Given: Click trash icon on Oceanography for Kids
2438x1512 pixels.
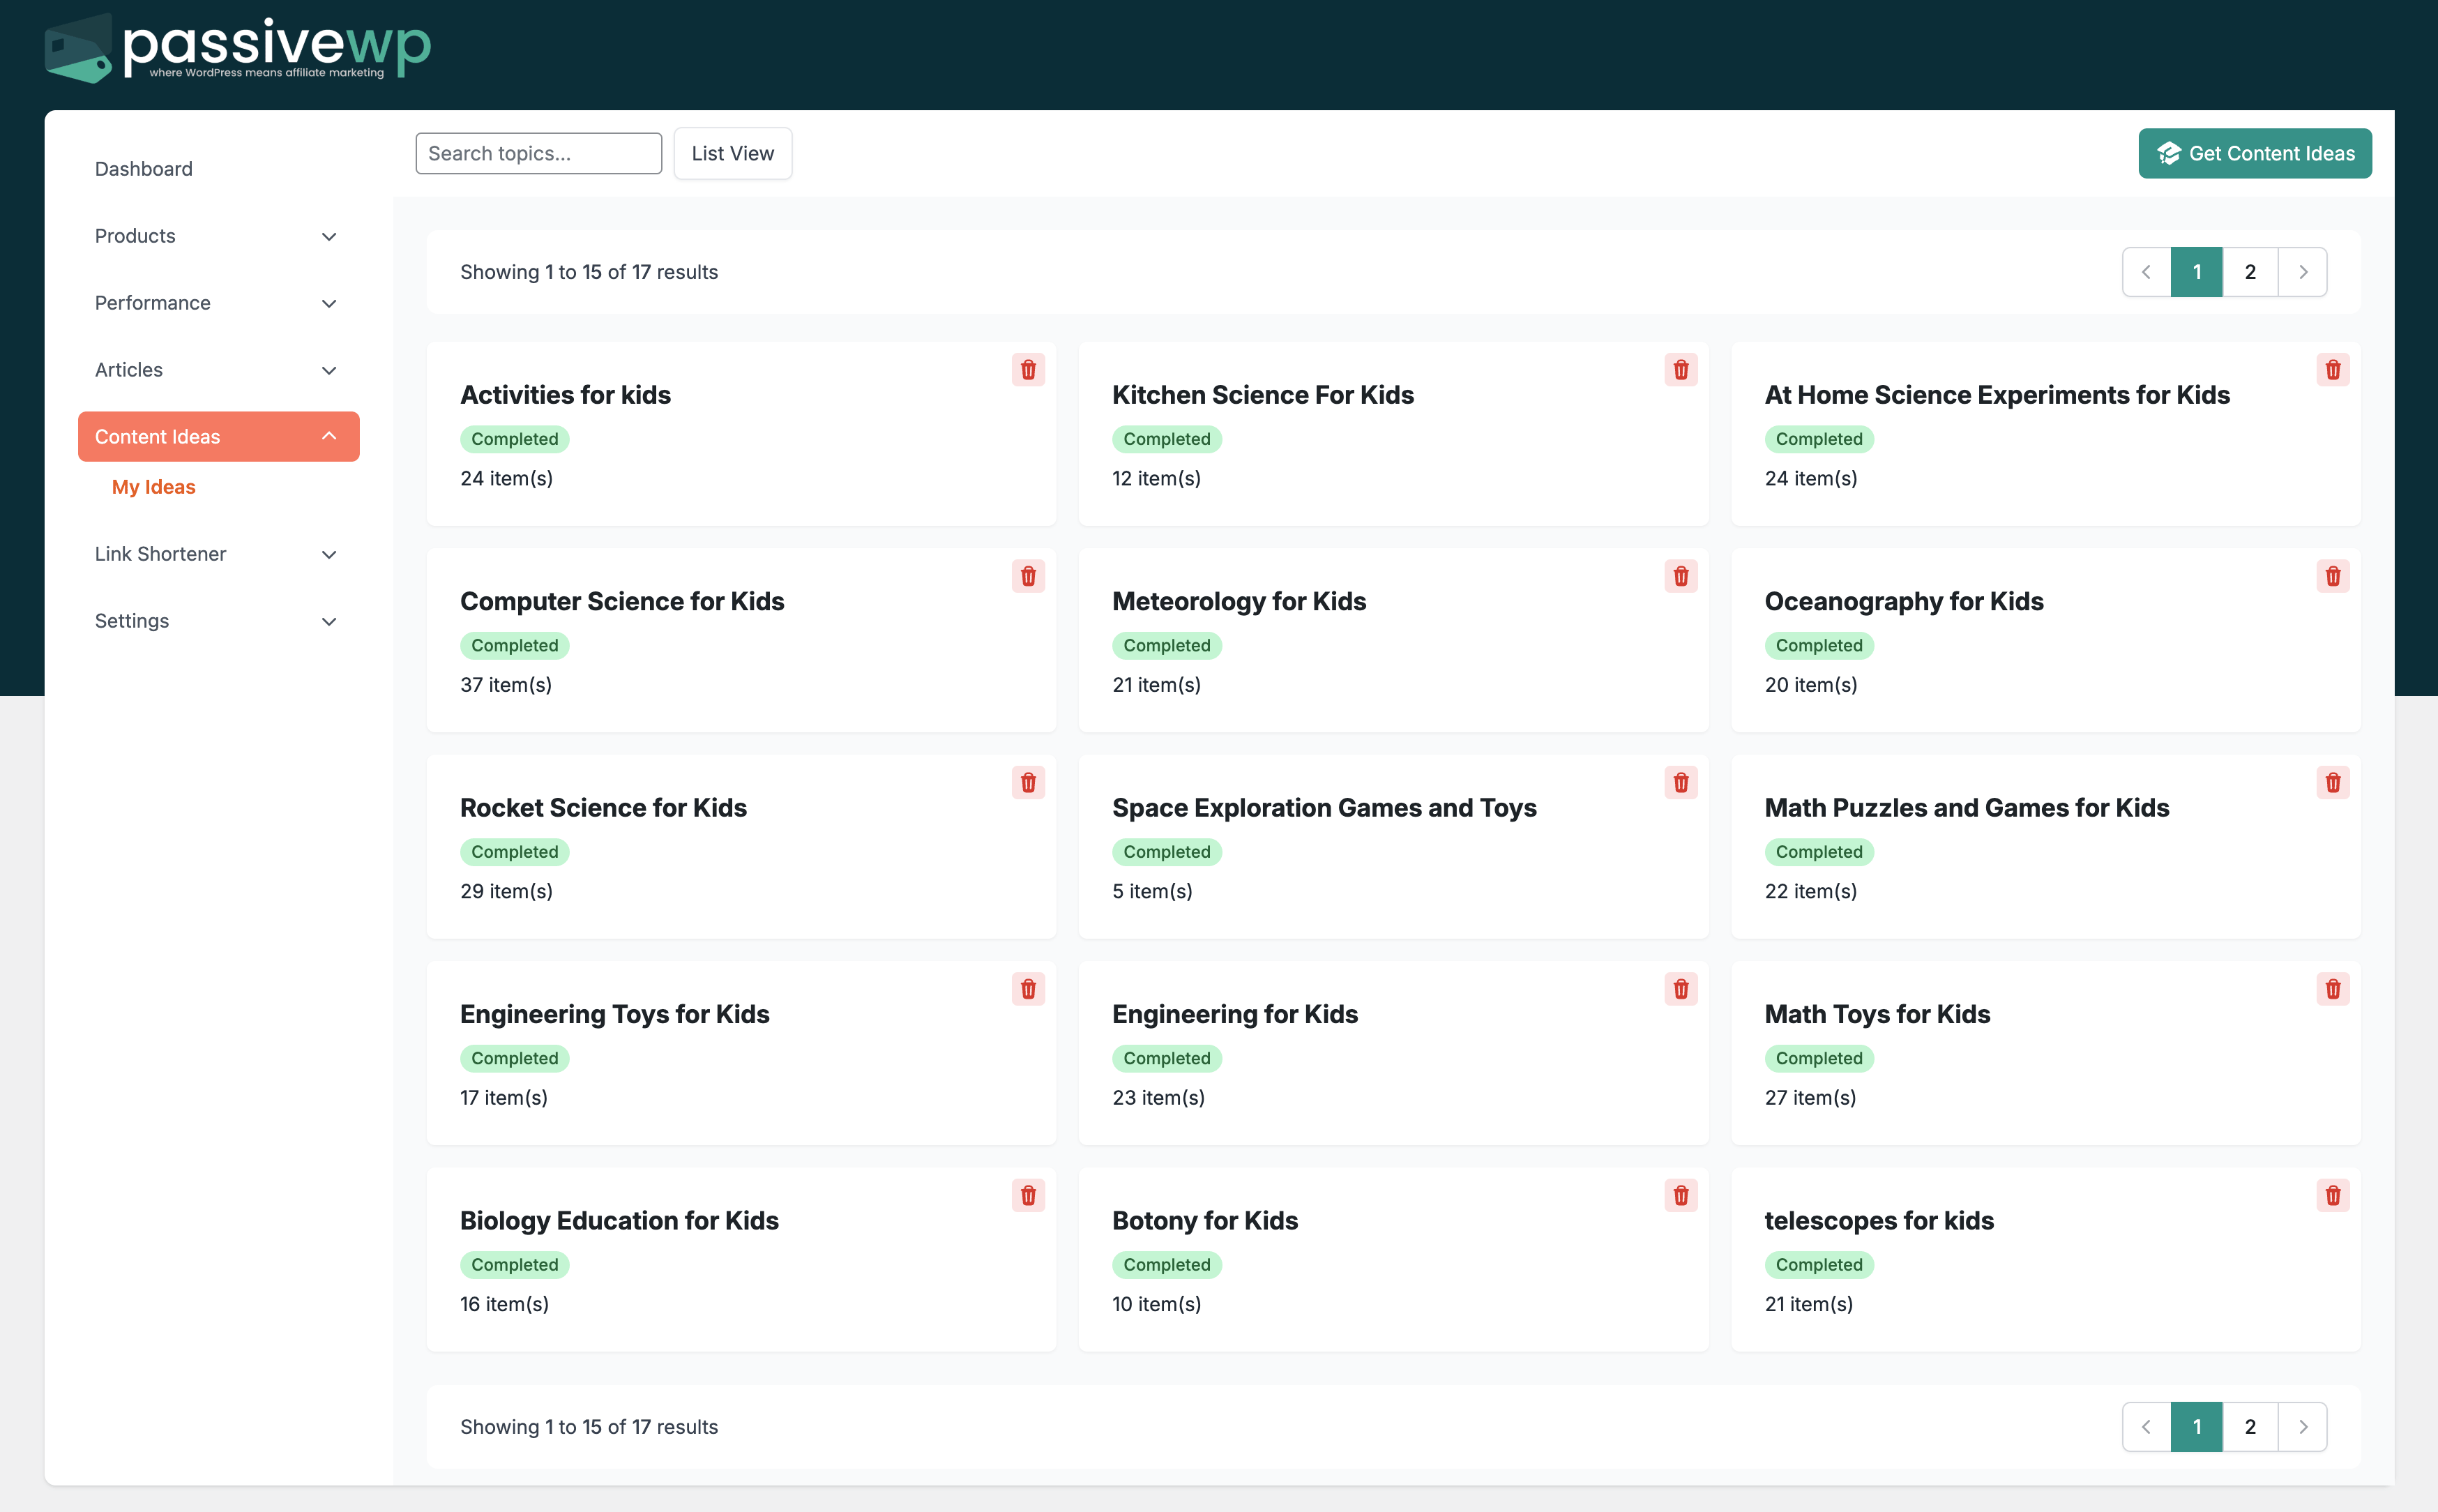Looking at the screenshot, I should pyautogui.click(x=2332, y=576).
